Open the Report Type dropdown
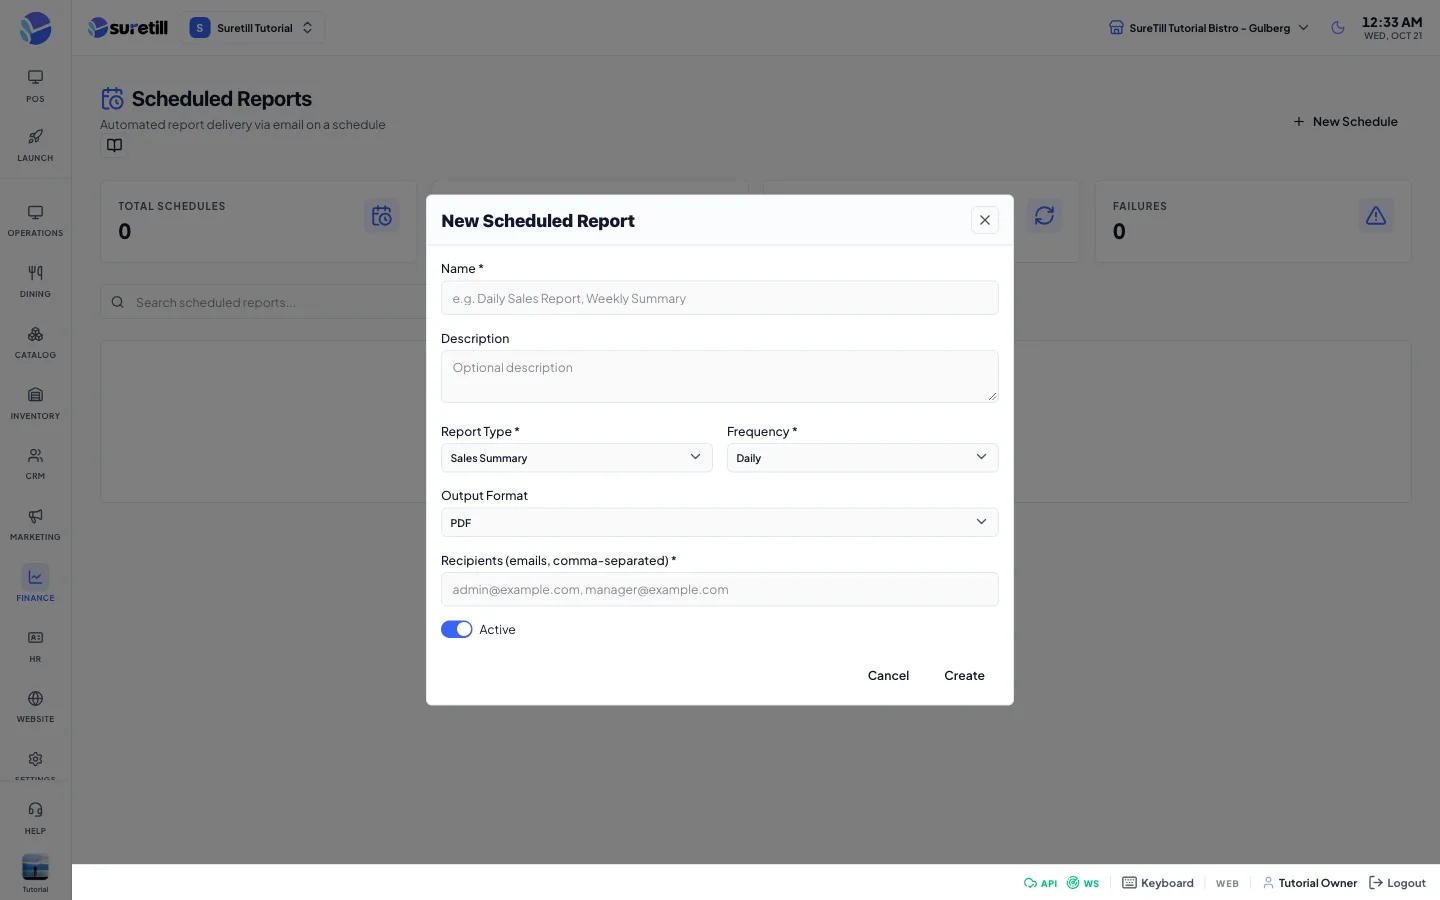Screen dimensions: 1440x900 [x=577, y=458]
